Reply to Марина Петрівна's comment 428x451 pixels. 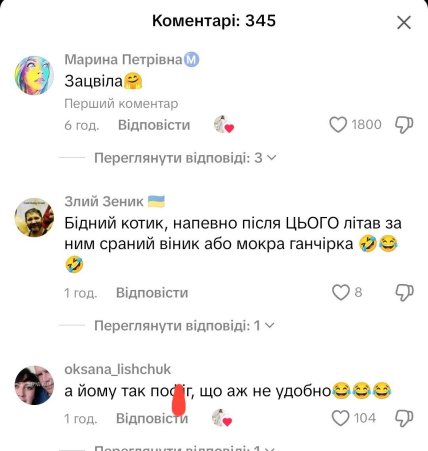pos(154,125)
